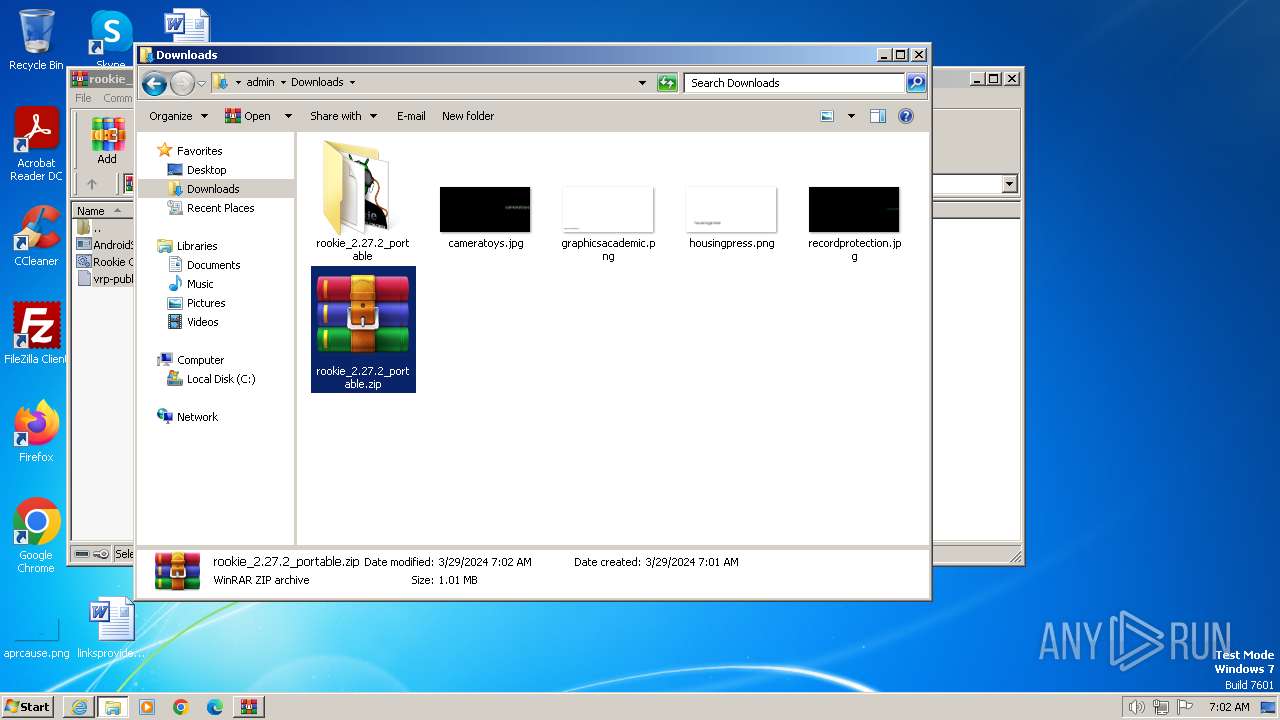Click the E-mail toolbar button
Viewport: 1280px width, 720px height.
(x=411, y=116)
